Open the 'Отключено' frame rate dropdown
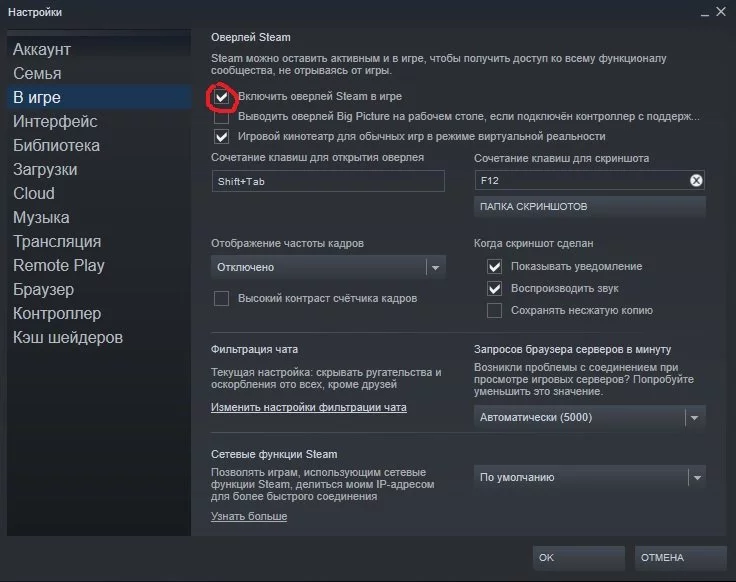Image resolution: width=736 pixels, height=582 pixels. point(328,267)
